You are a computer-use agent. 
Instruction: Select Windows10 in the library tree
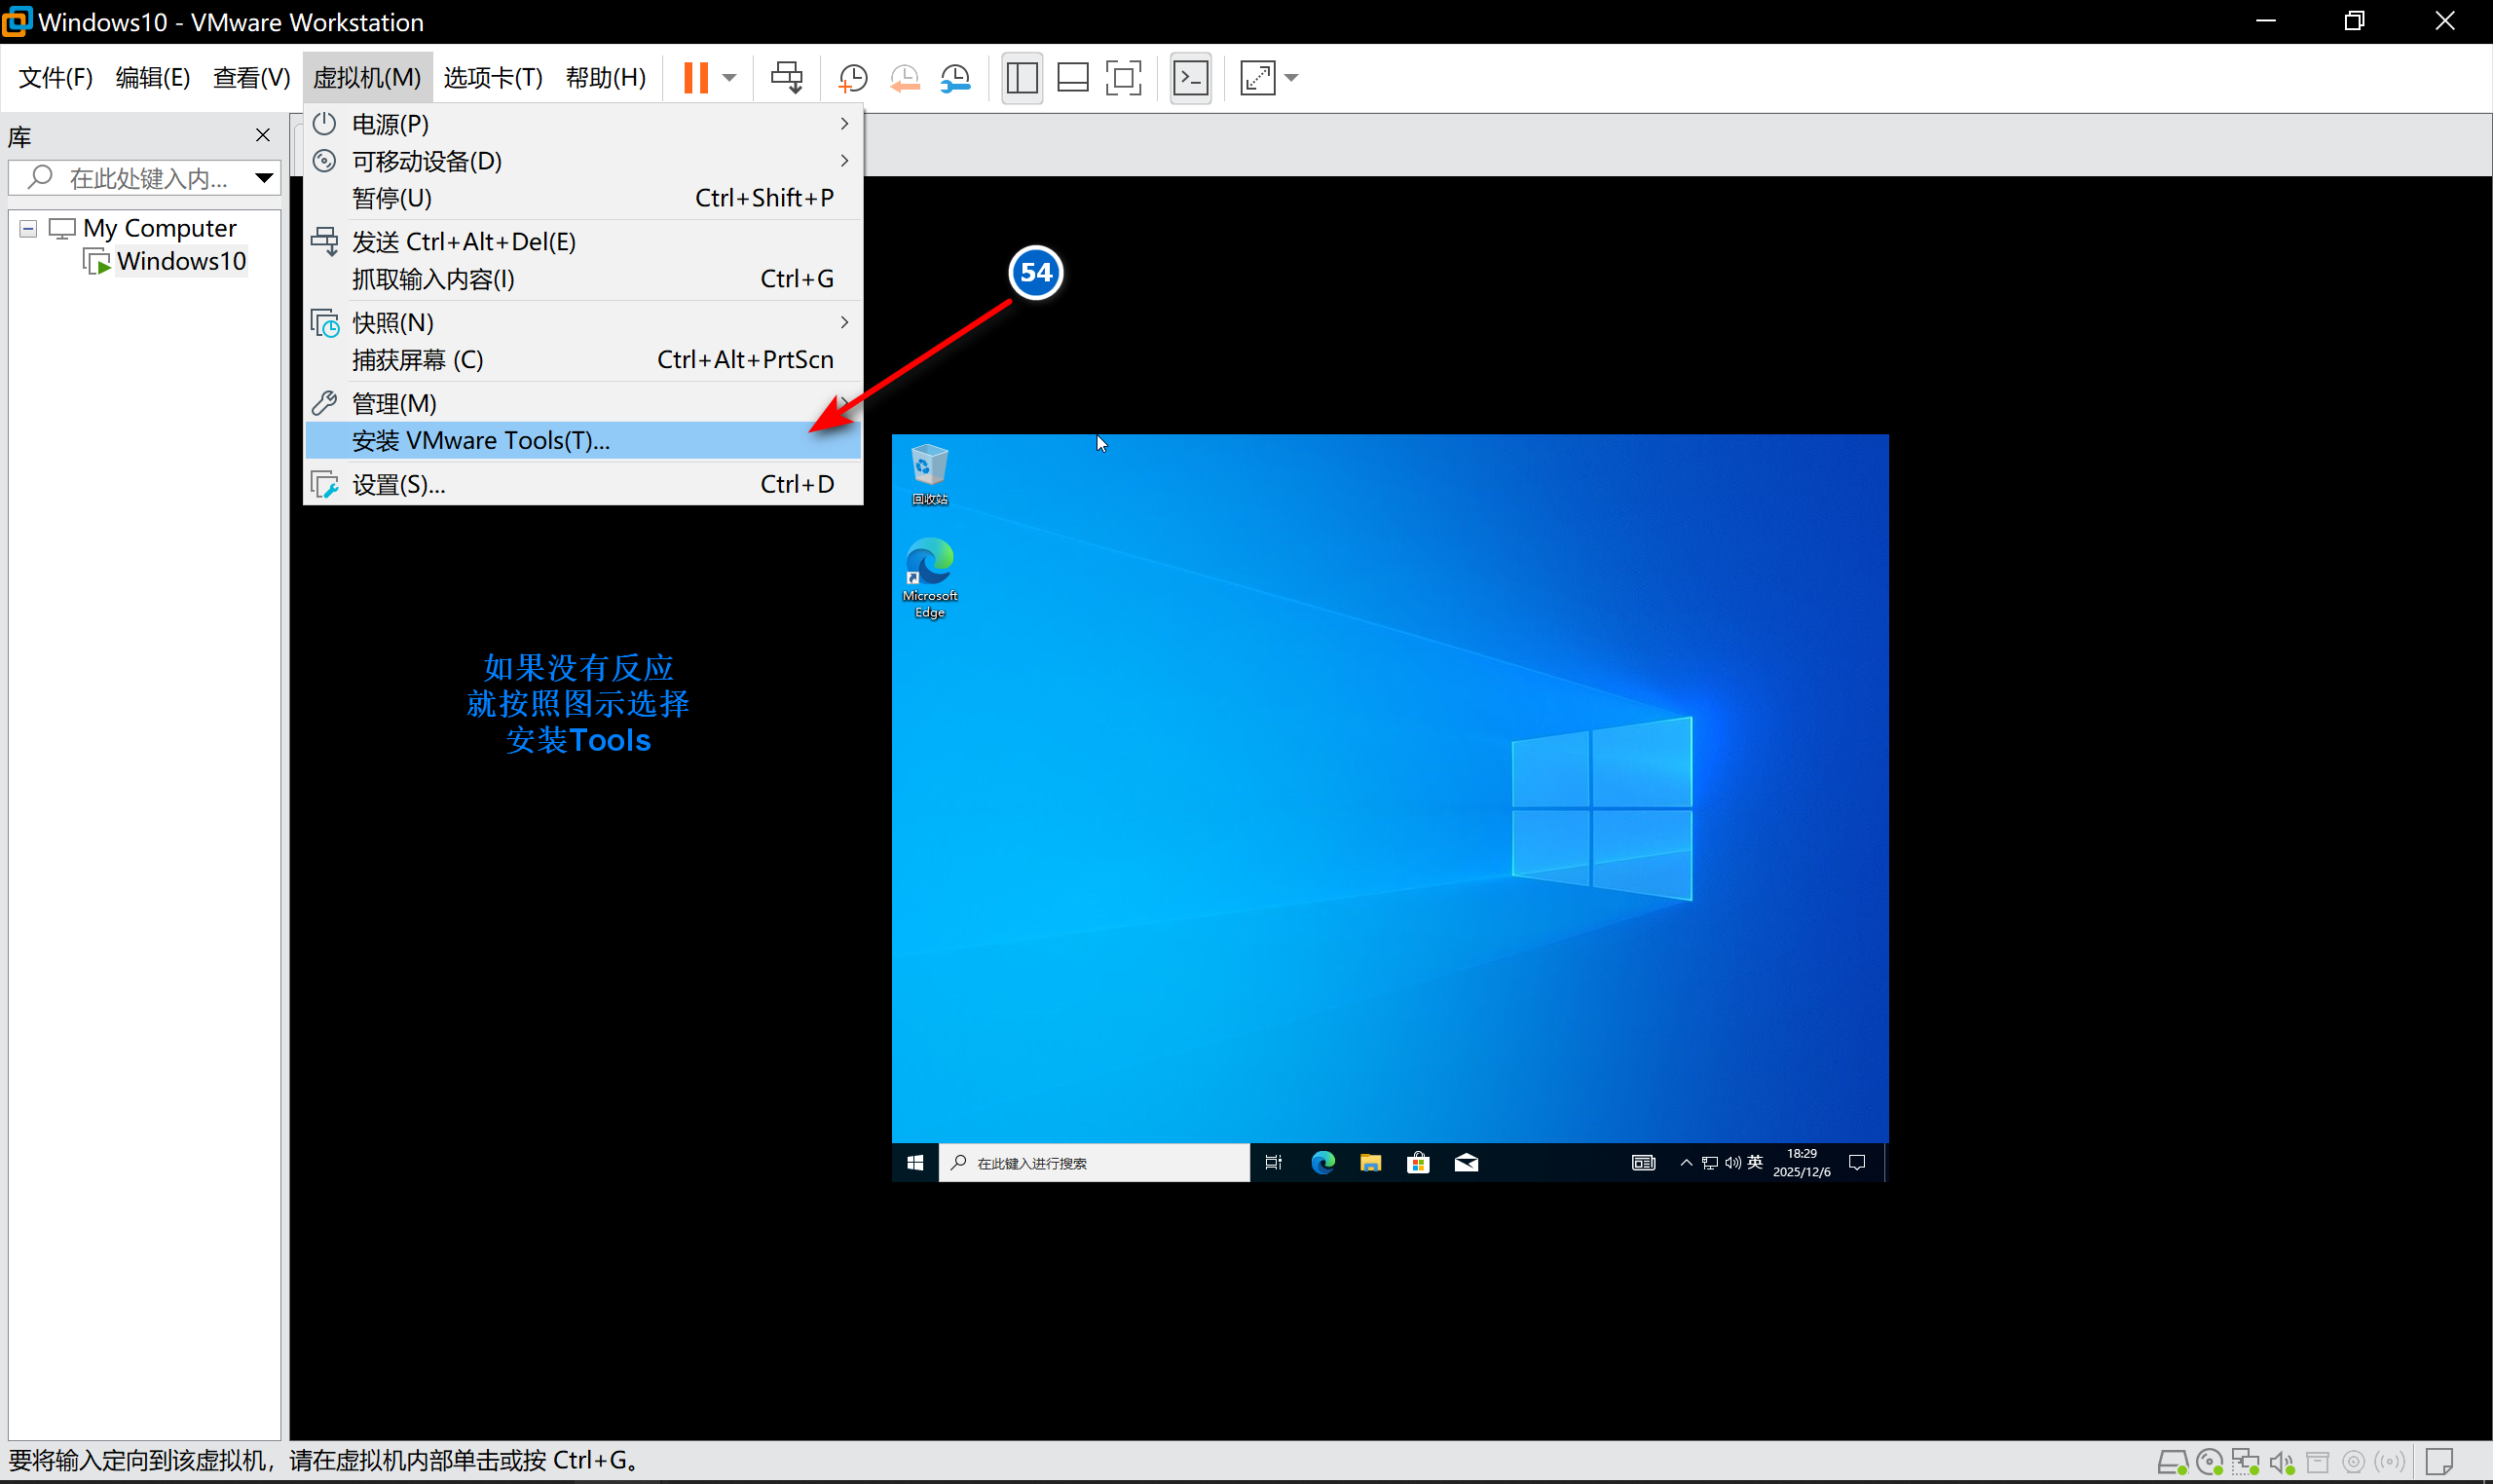[181, 262]
